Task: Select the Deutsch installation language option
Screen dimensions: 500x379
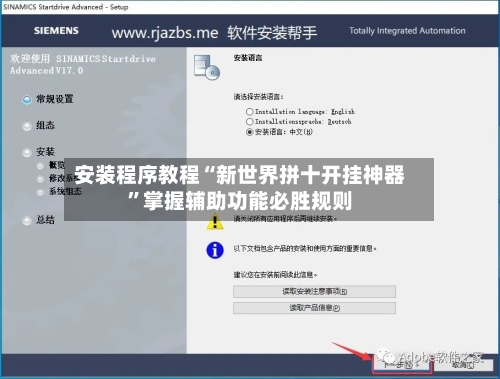Action: 250,121
